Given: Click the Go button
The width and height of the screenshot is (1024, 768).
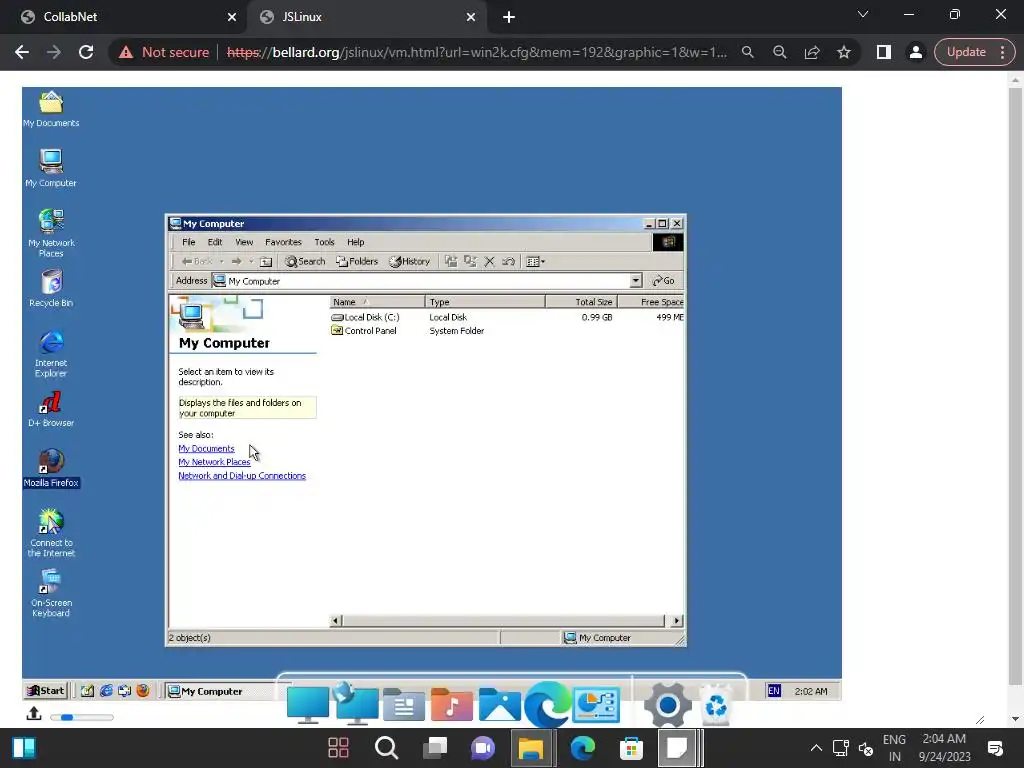Looking at the screenshot, I should coord(664,280).
